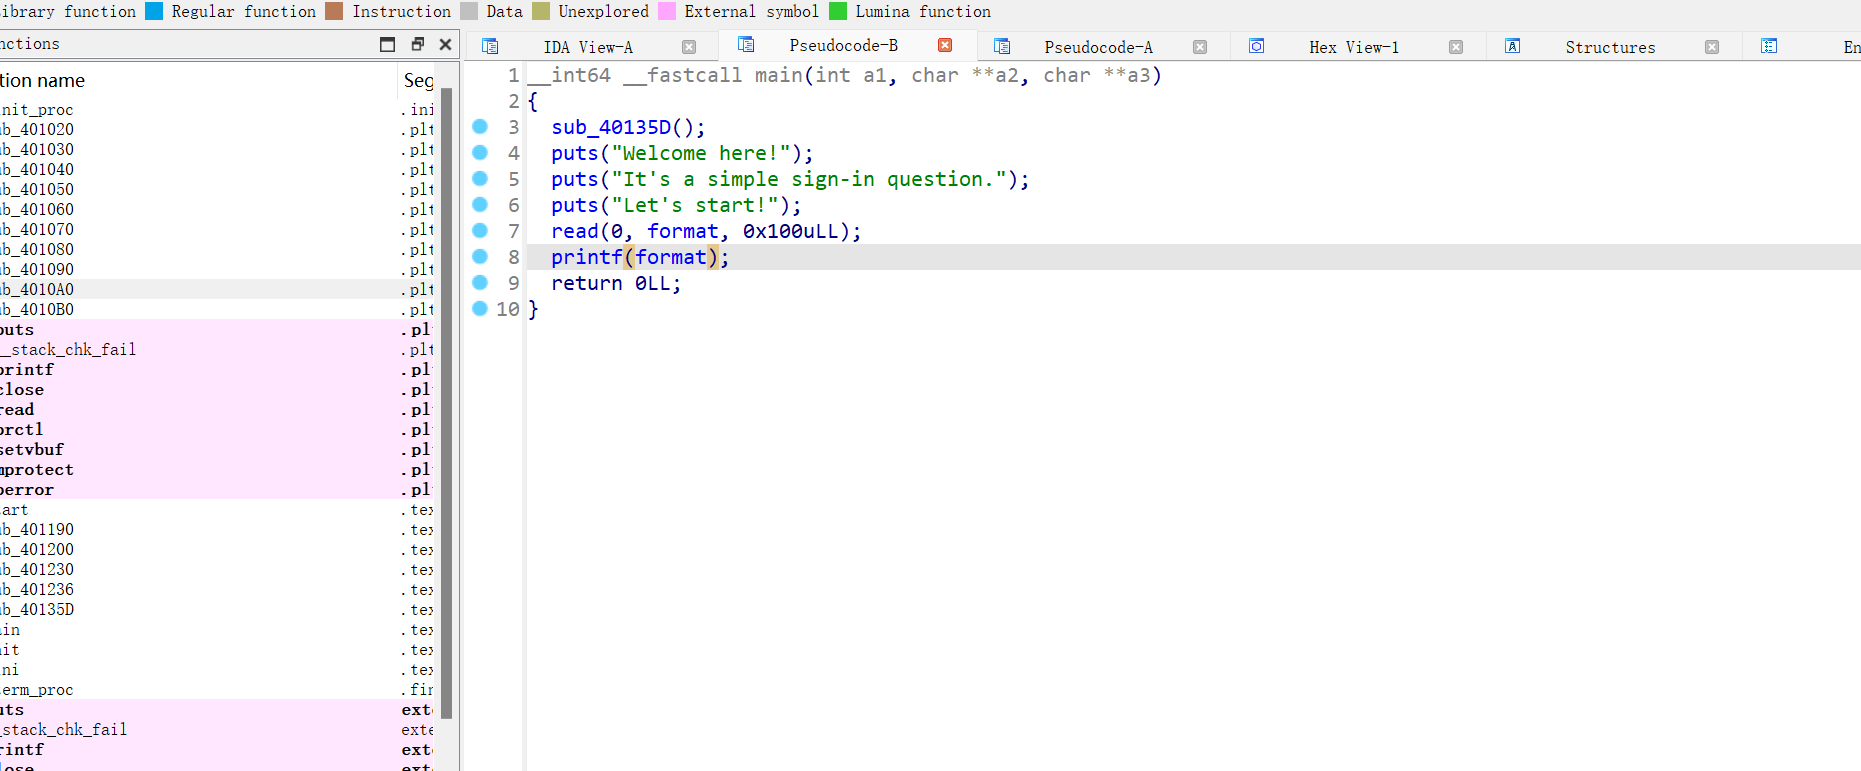Toggle breakpoint dot on line 5

tap(480, 178)
